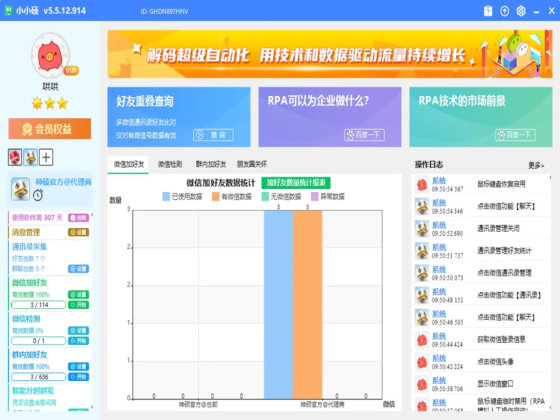Click the timer clock icon under 神硕官方@代理商
Screen dimensions: 560x420
click(38, 195)
